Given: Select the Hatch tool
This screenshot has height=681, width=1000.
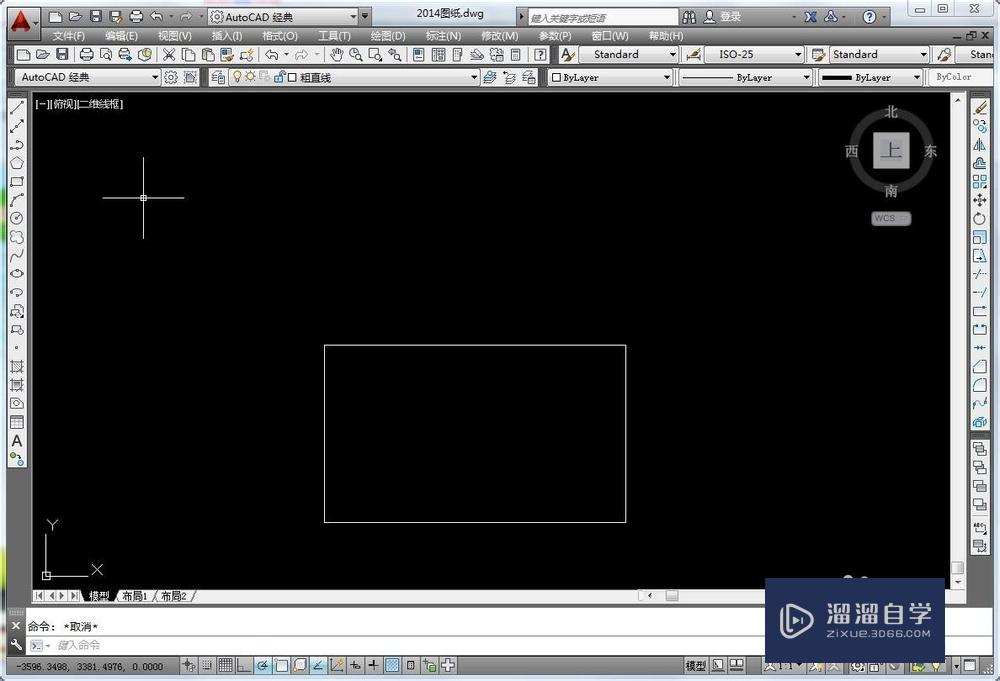Looking at the screenshot, I should (17, 367).
